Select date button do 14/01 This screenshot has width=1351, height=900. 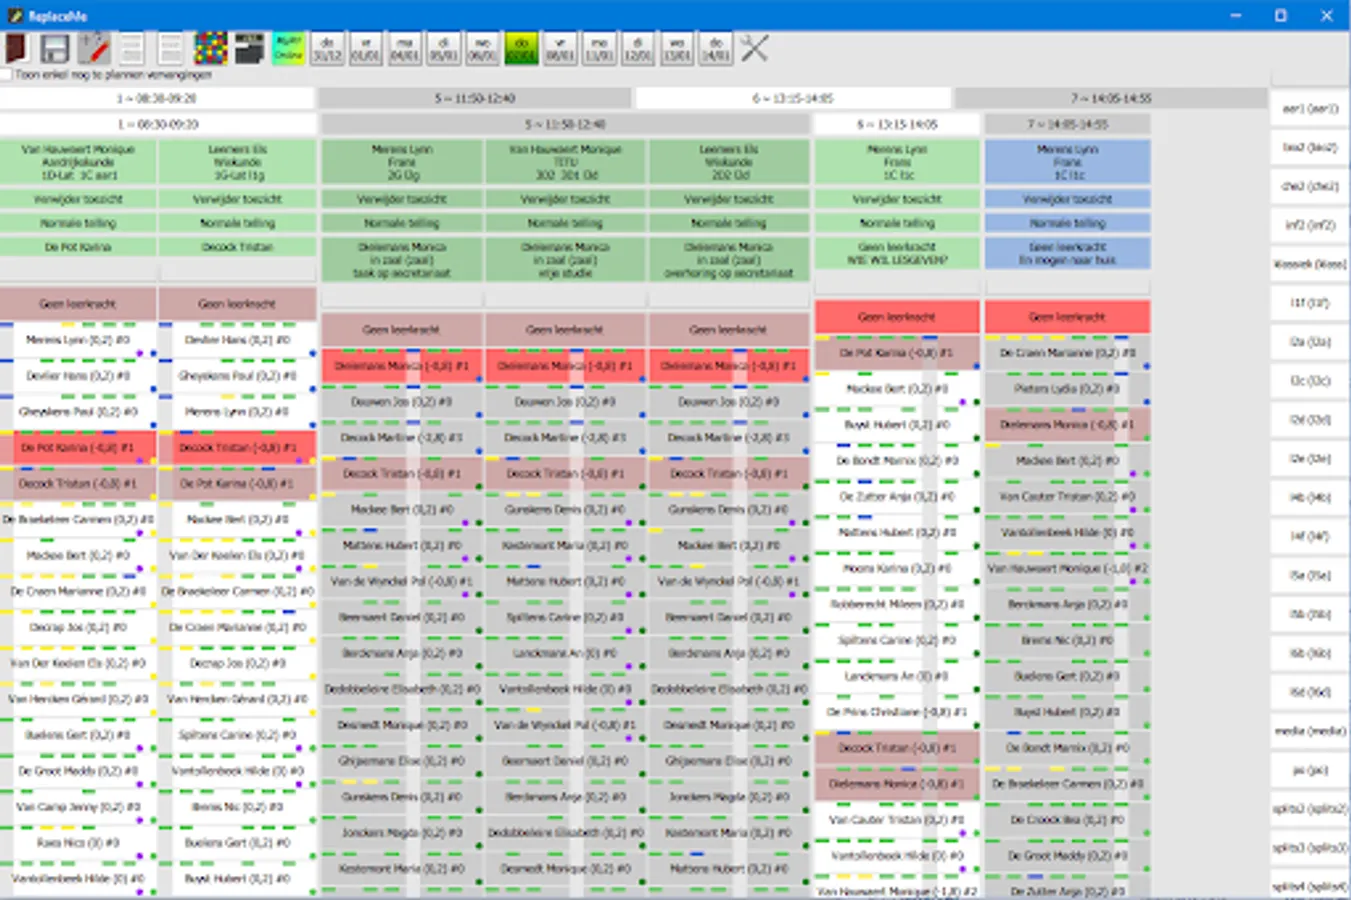click(x=715, y=48)
